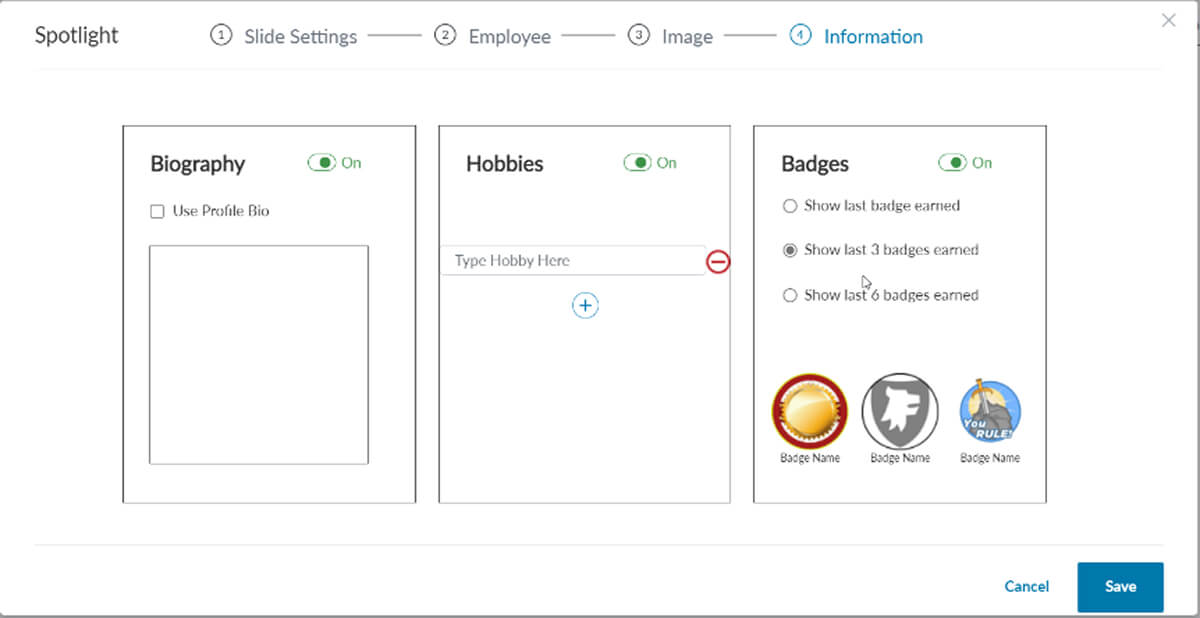The height and width of the screenshot is (618, 1200).
Task: Click the You Rule badge icon
Action: coord(990,412)
